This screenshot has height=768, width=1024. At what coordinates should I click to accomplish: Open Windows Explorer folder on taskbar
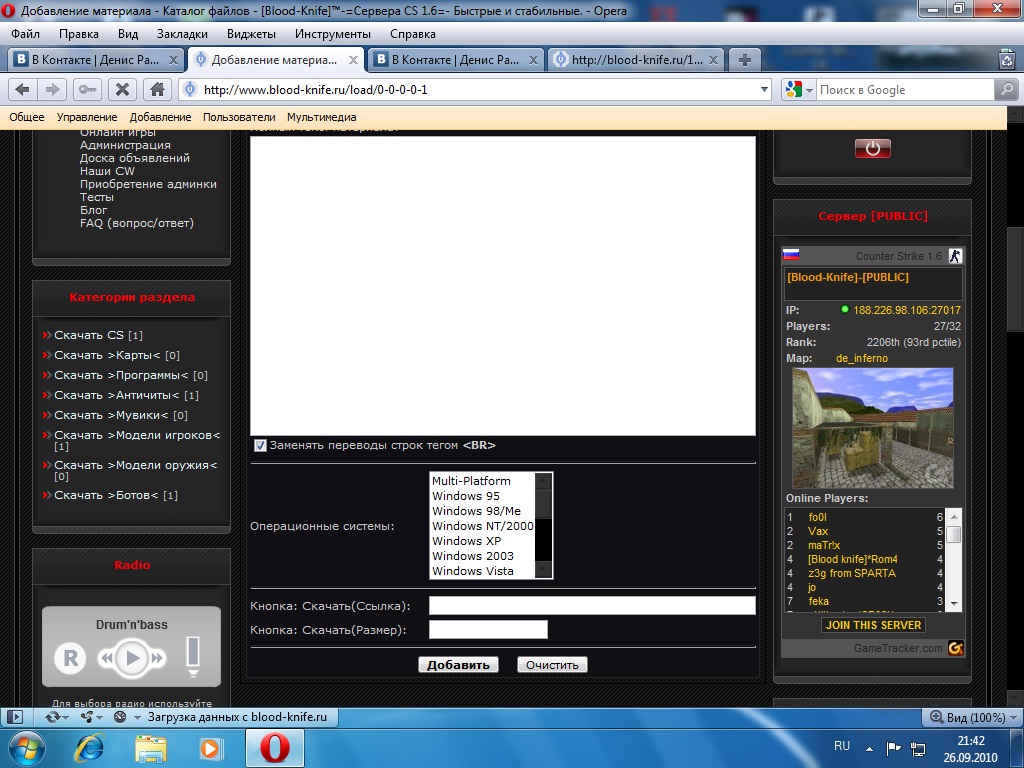pyautogui.click(x=150, y=748)
